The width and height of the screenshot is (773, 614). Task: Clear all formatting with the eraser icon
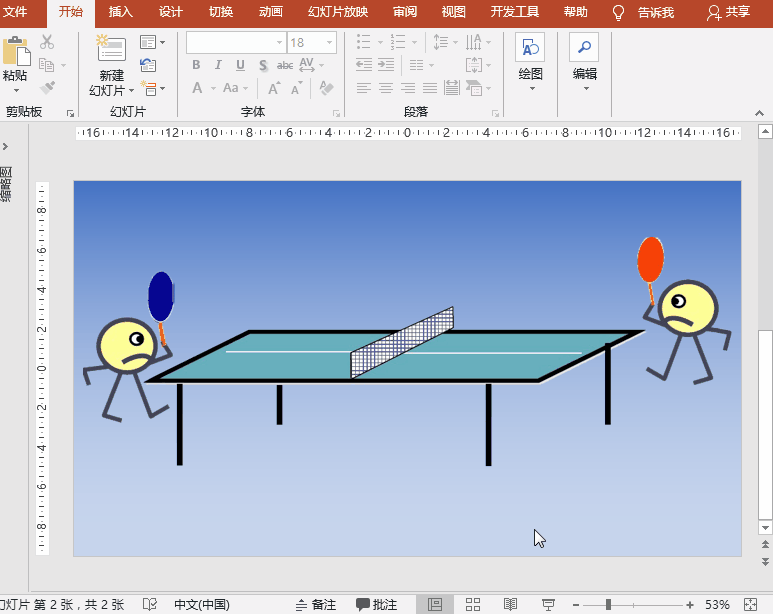pos(326,88)
